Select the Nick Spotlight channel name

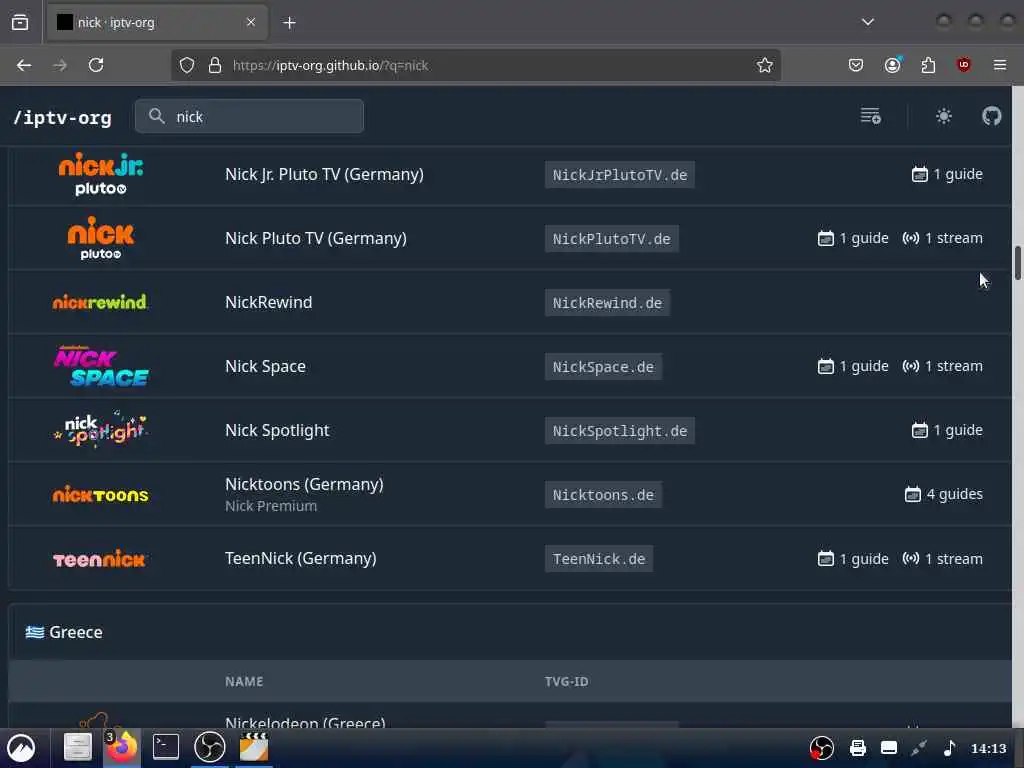click(x=277, y=430)
